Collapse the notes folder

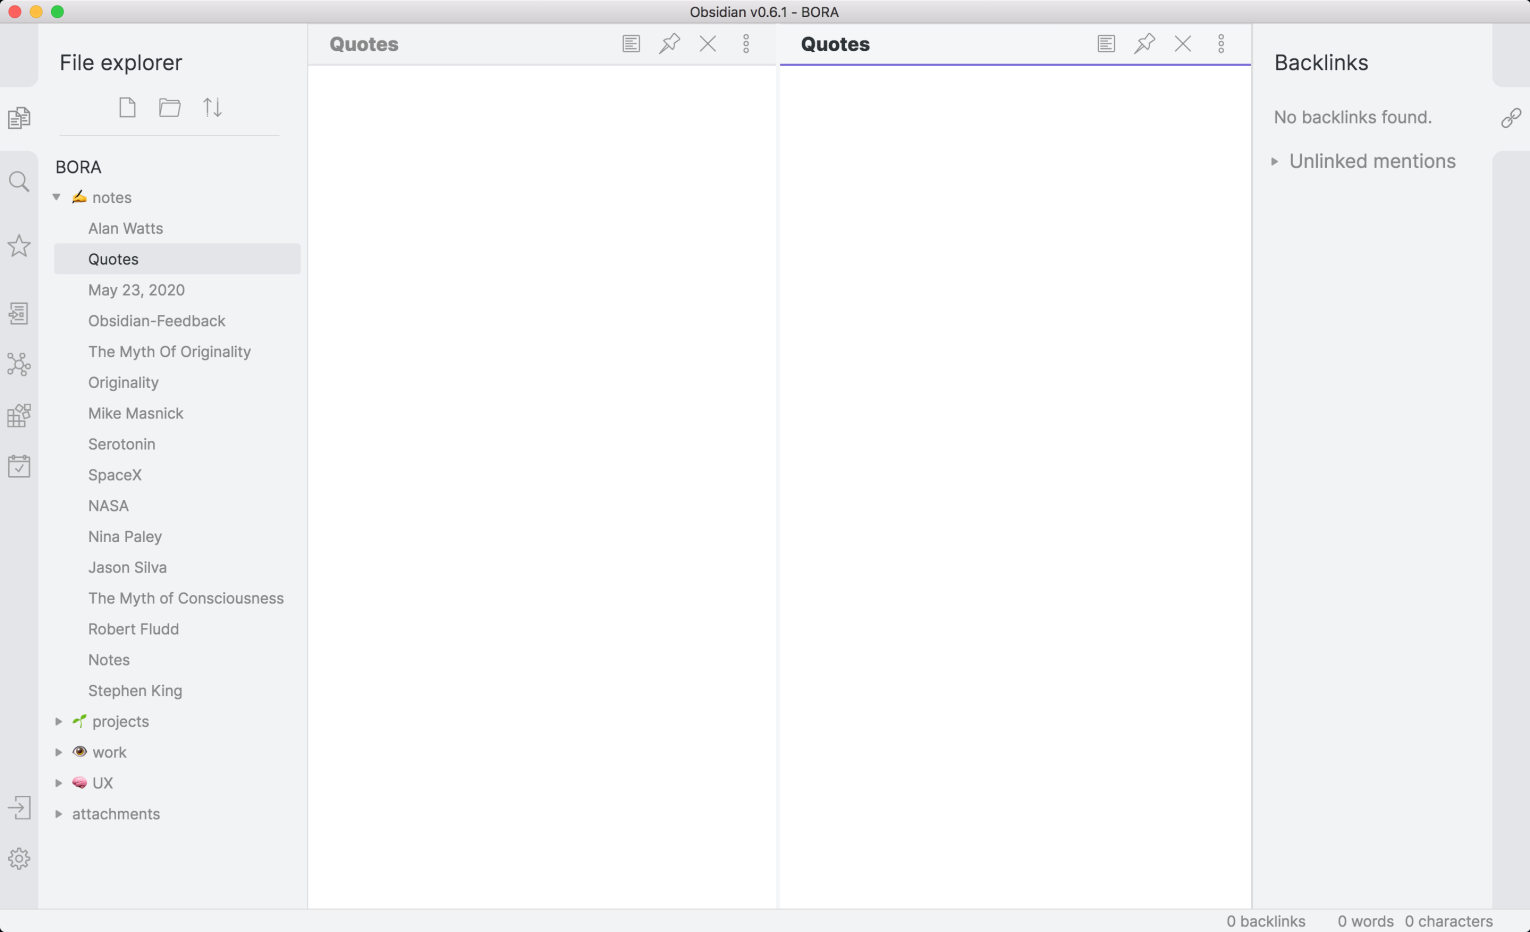point(57,197)
